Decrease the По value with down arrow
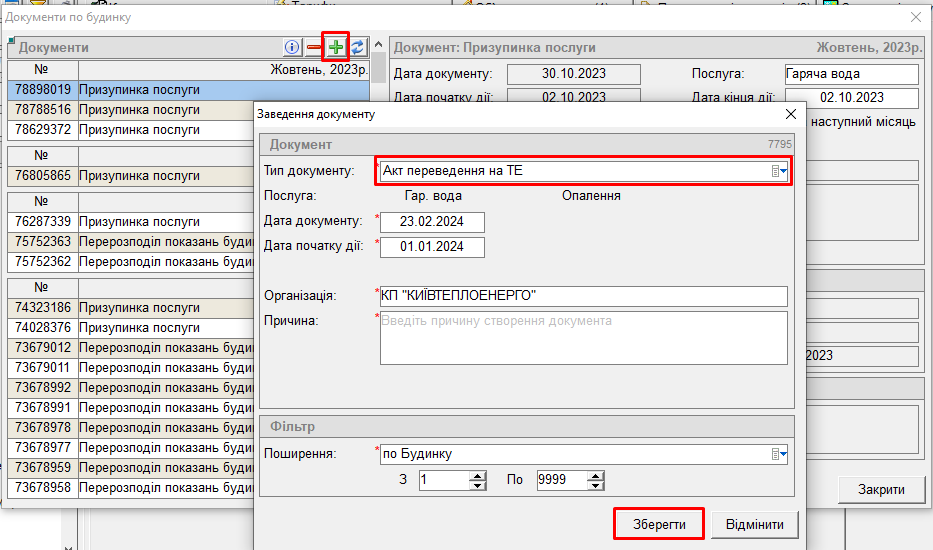This screenshot has height=550, width=933. coord(596,485)
